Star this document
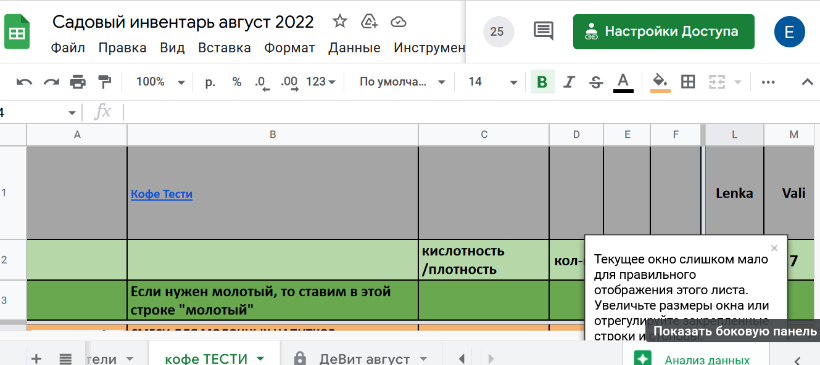This screenshot has width=820, height=365. point(340,21)
